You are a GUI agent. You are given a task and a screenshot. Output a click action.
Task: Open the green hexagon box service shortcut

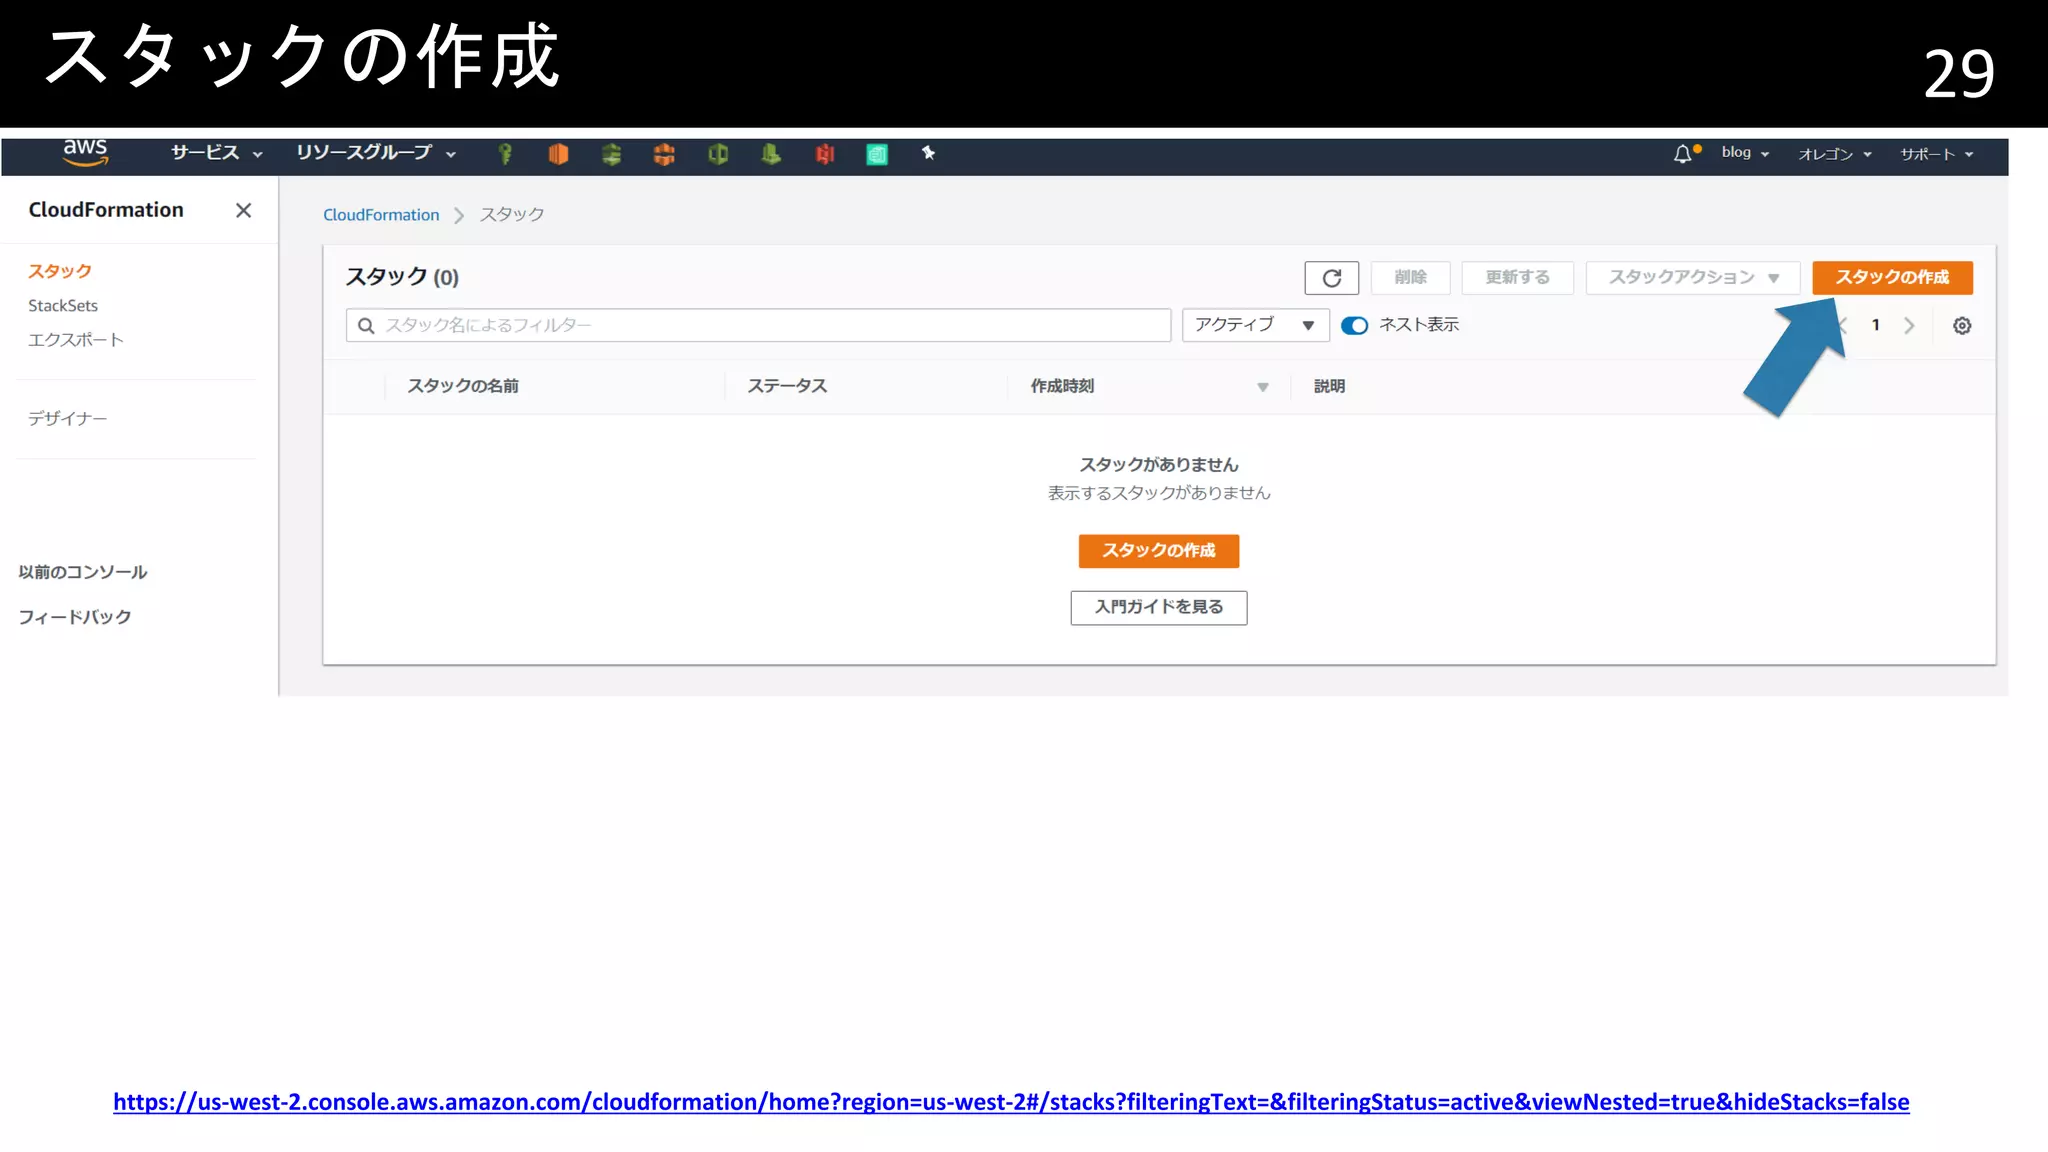point(718,154)
